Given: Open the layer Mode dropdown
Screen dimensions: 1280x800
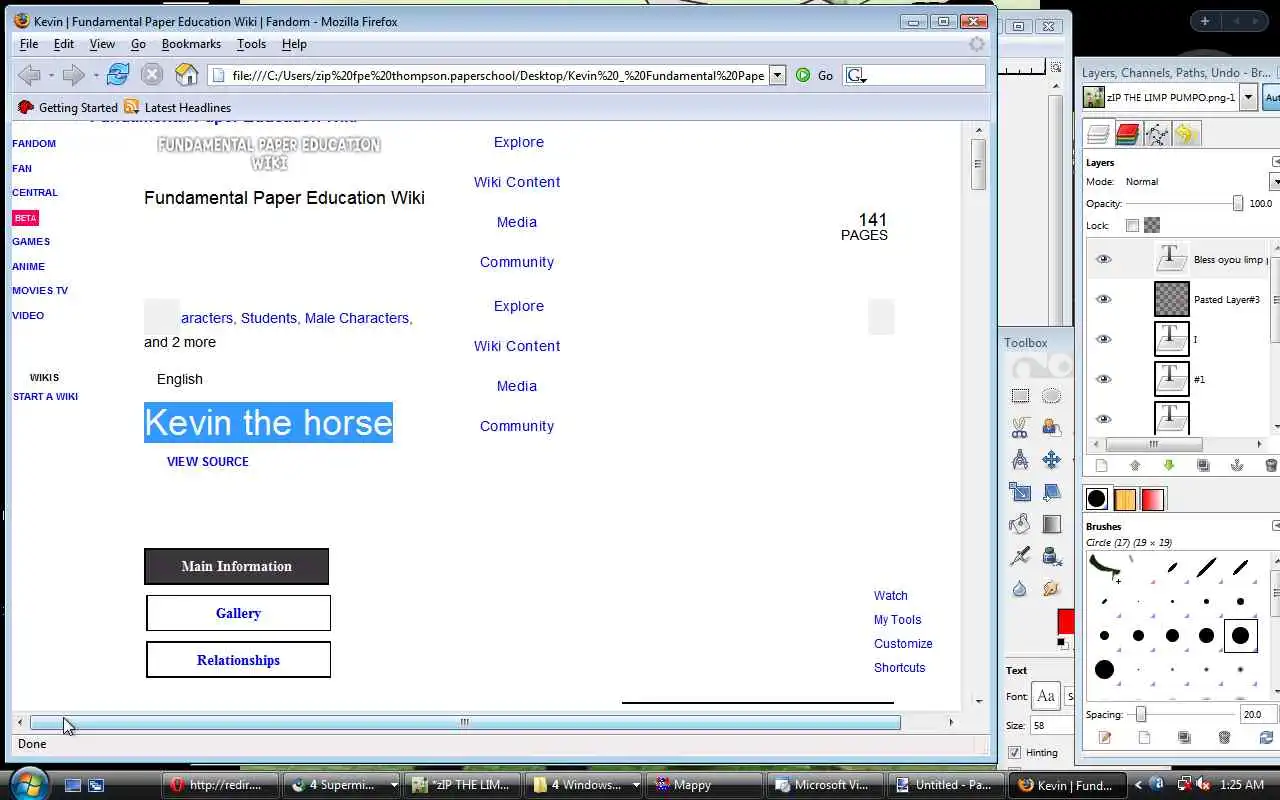Looking at the screenshot, I should click(x=1275, y=181).
